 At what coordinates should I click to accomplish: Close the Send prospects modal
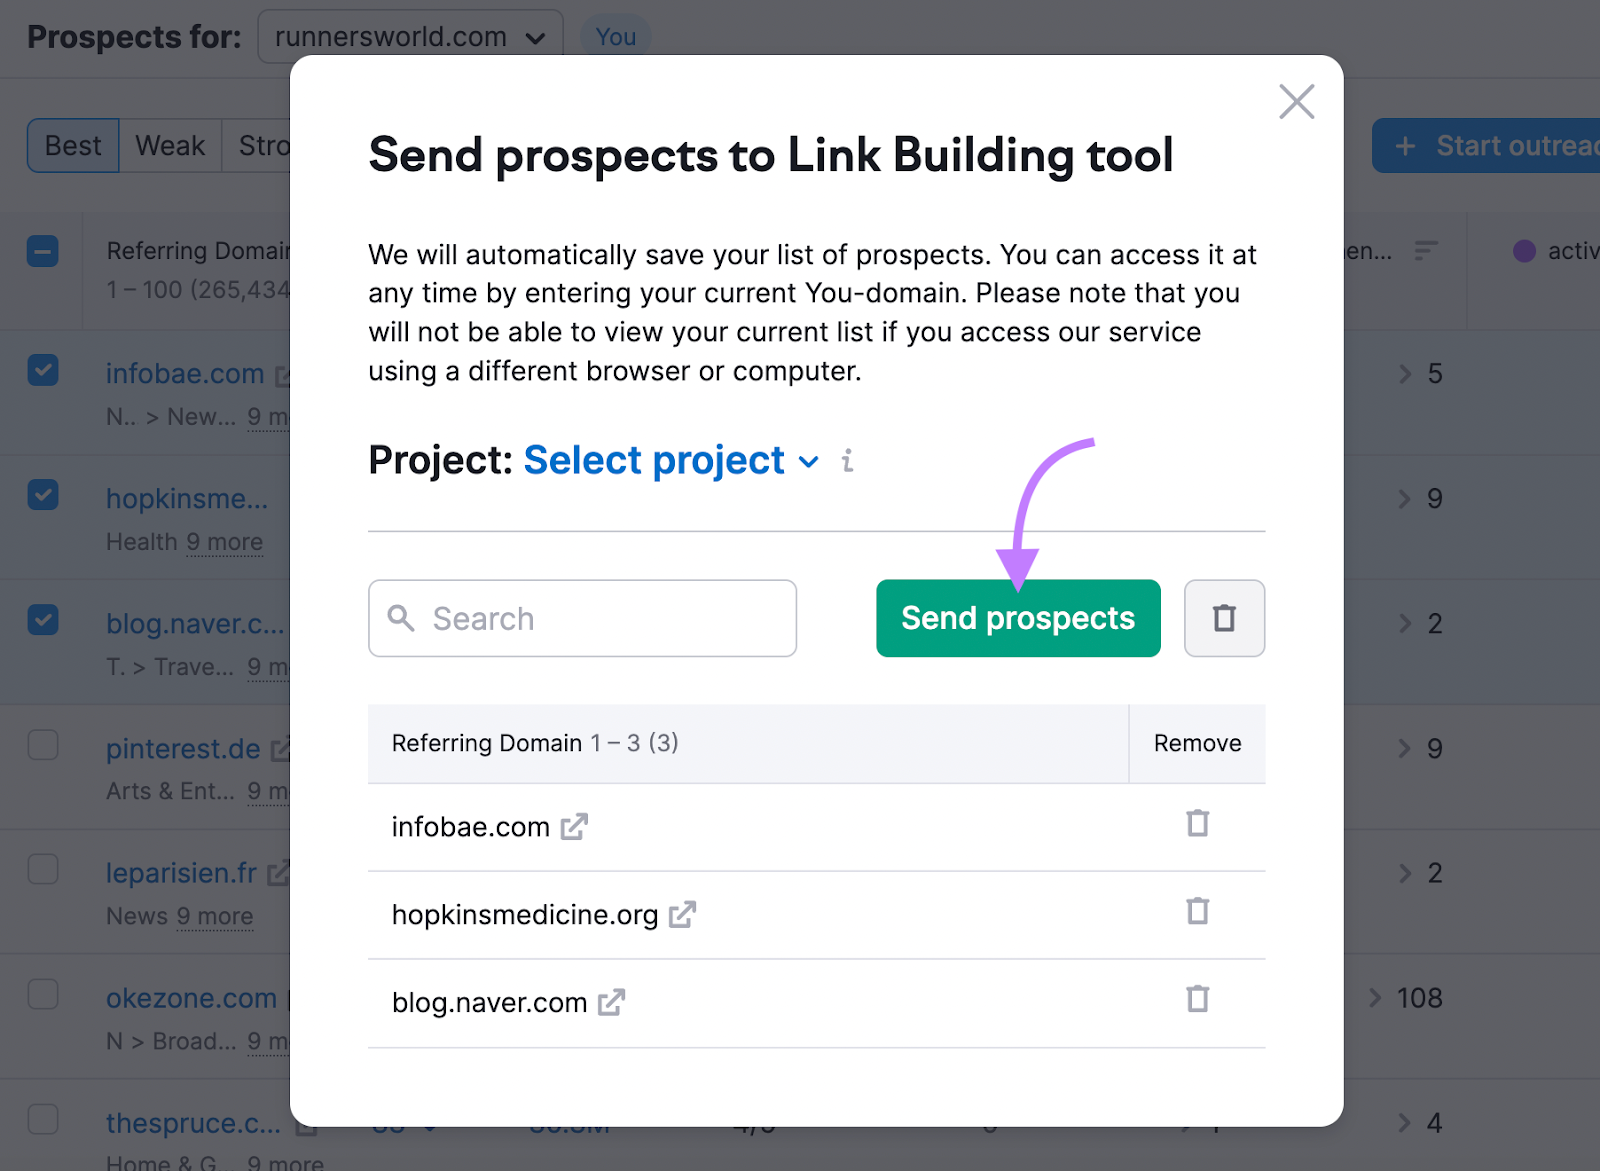[x=1296, y=101]
